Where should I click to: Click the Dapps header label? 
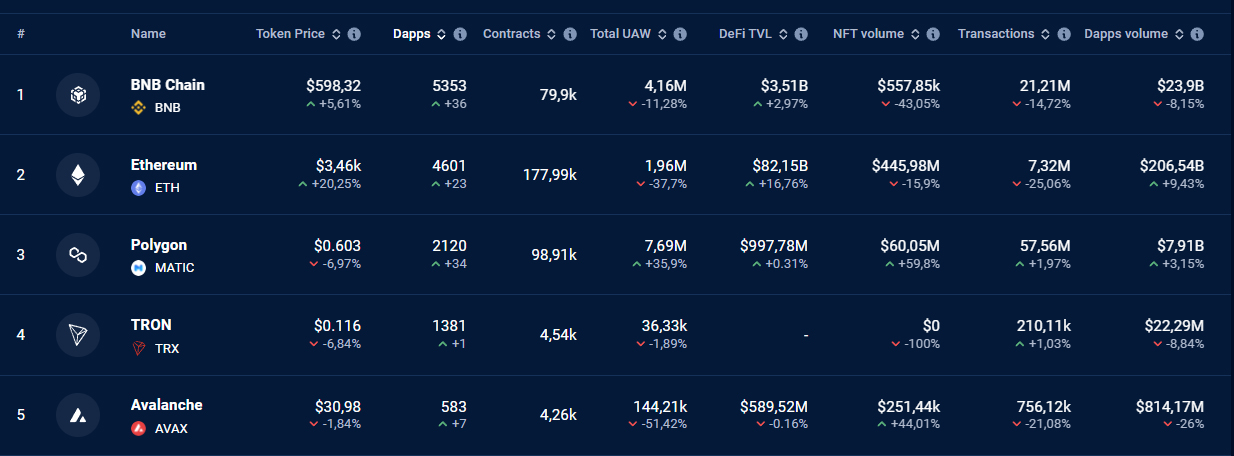tap(412, 34)
